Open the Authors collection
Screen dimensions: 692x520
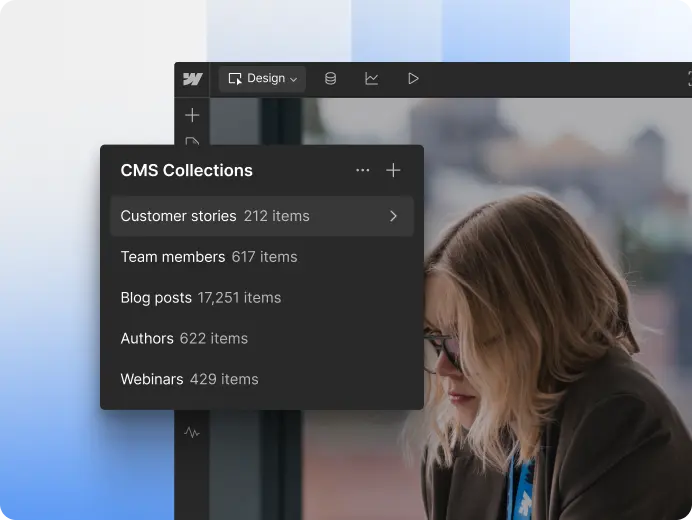tap(262, 339)
